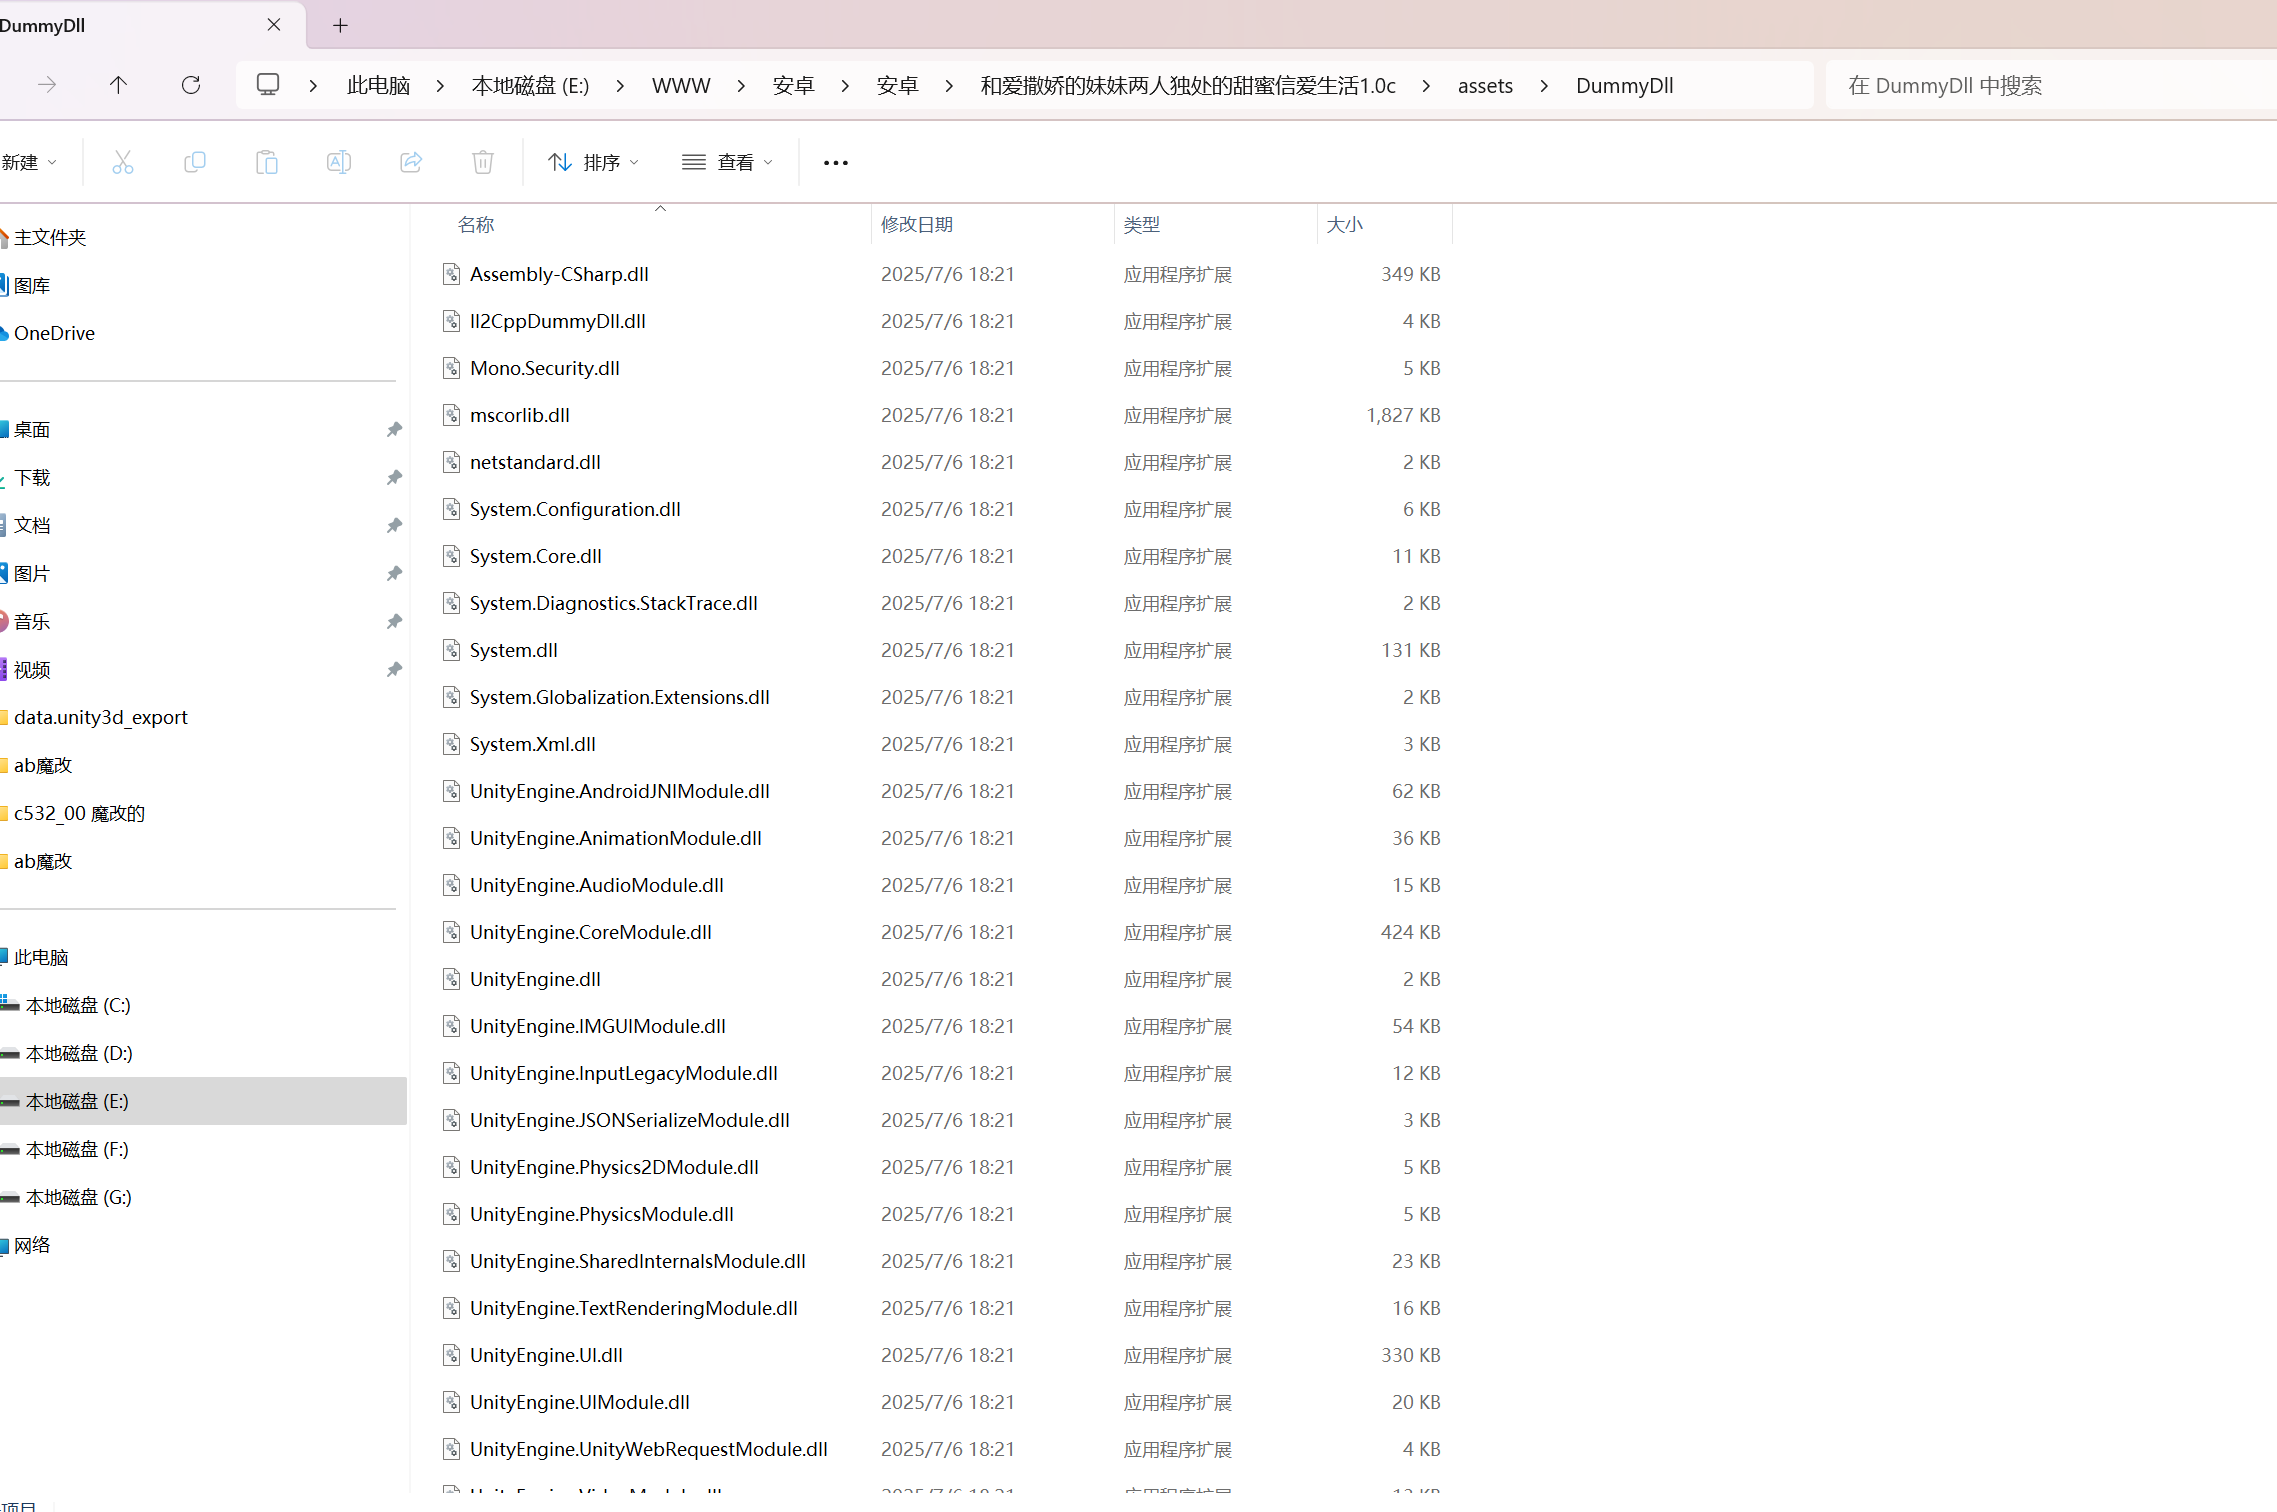The image size is (2277, 1512).
Task: Click the file icon of Assembly-CSharp.dll
Action: 452,274
